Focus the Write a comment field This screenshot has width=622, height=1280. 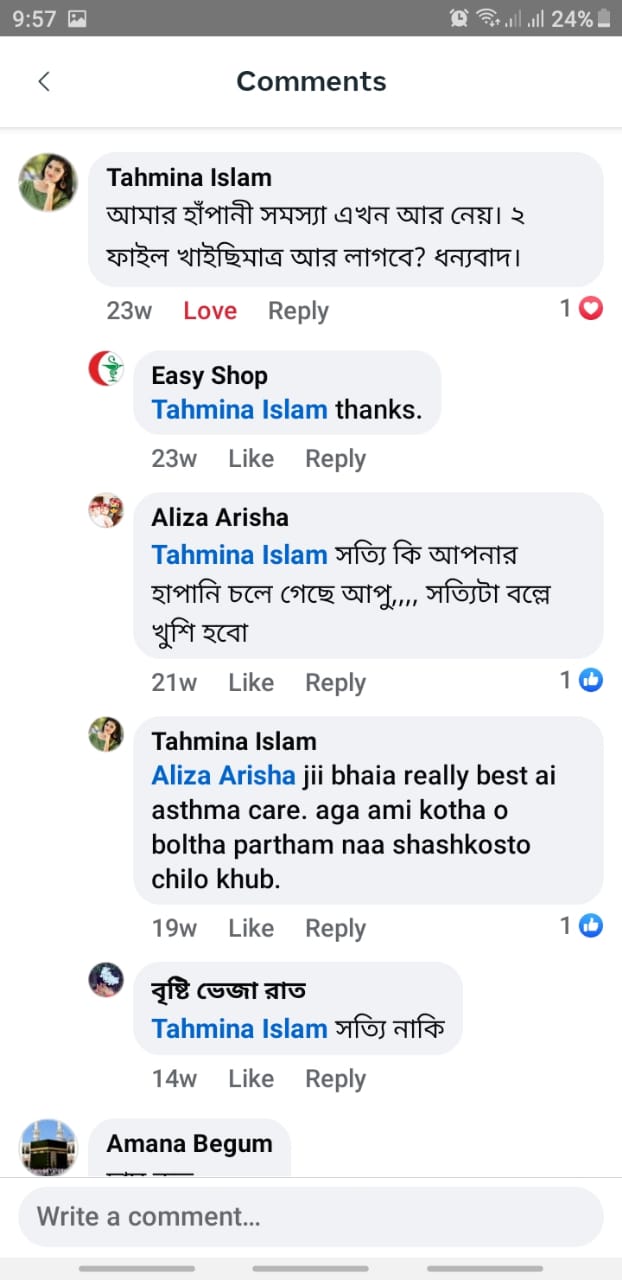tap(311, 1217)
